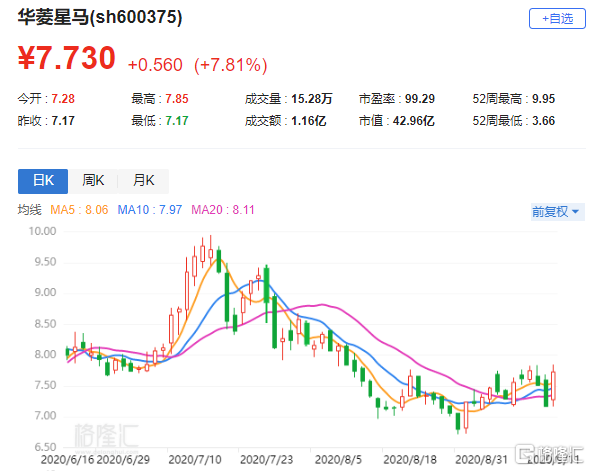Image resolution: width=590 pixels, height=471 pixels.
Task: Click the 9.00 y-axis price label
Action: pyautogui.click(x=45, y=293)
